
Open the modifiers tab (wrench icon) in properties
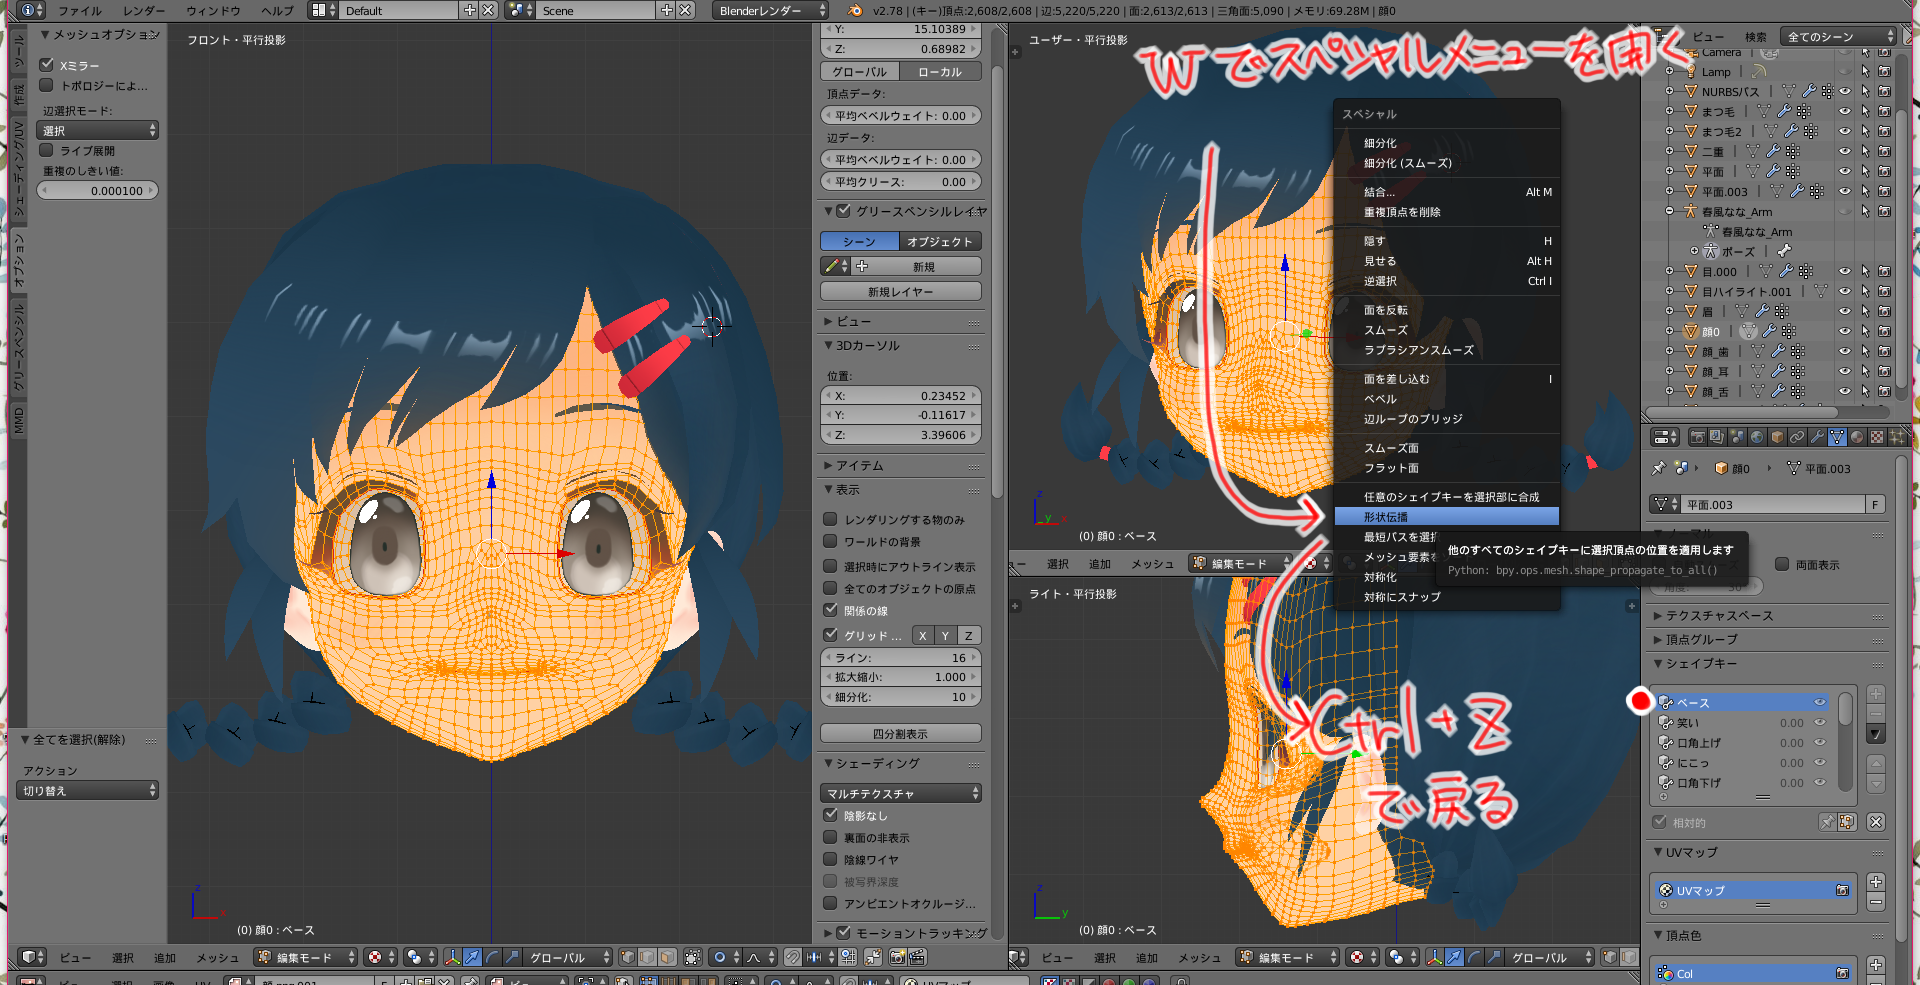tap(1817, 437)
